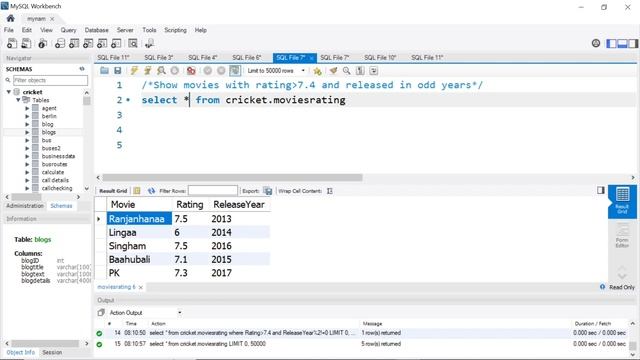Refresh schemas icon next to SCHEMAS
Screen dimensions: 640x360
82,69
